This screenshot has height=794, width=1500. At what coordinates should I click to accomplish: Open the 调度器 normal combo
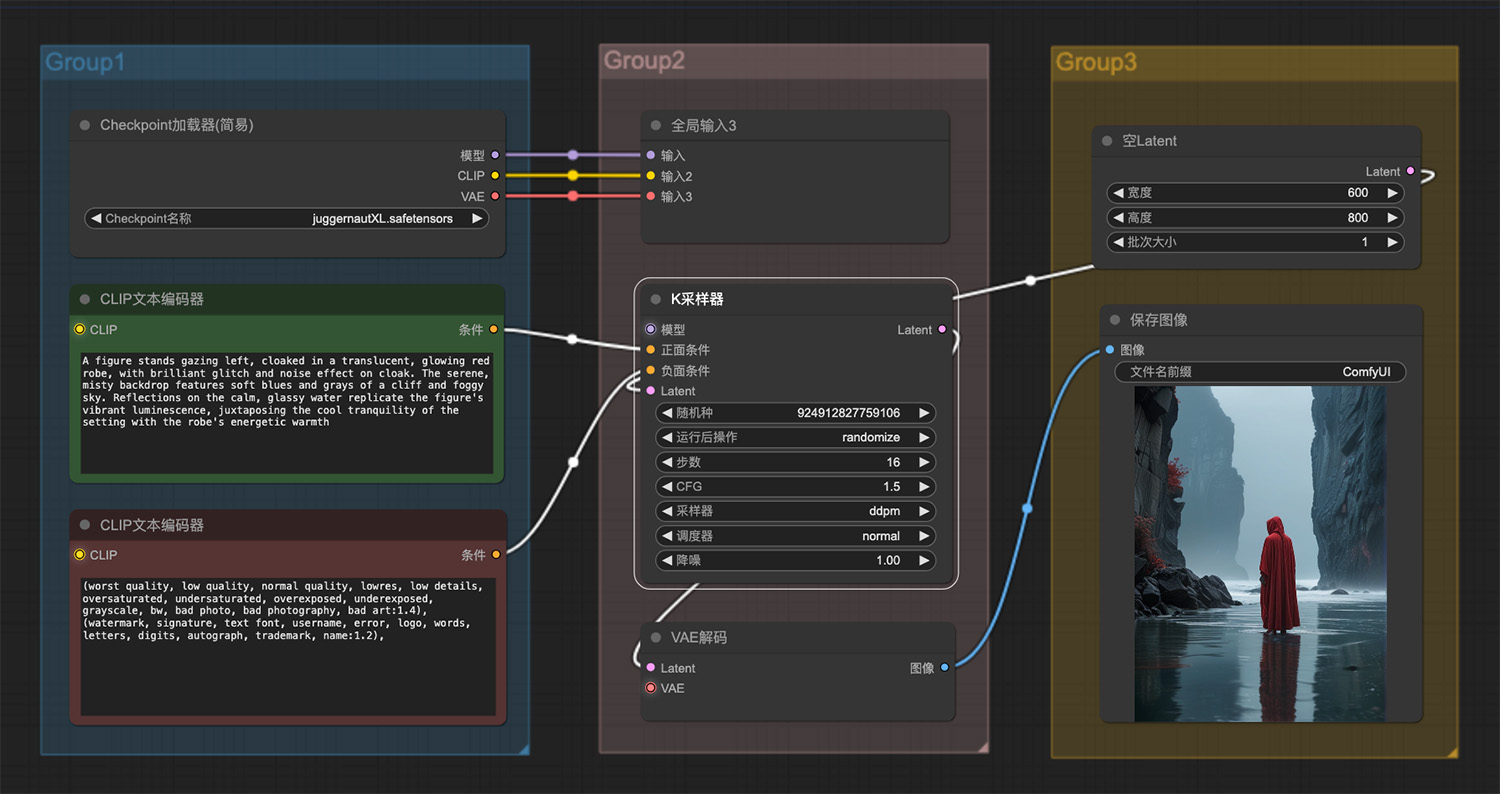[796, 536]
